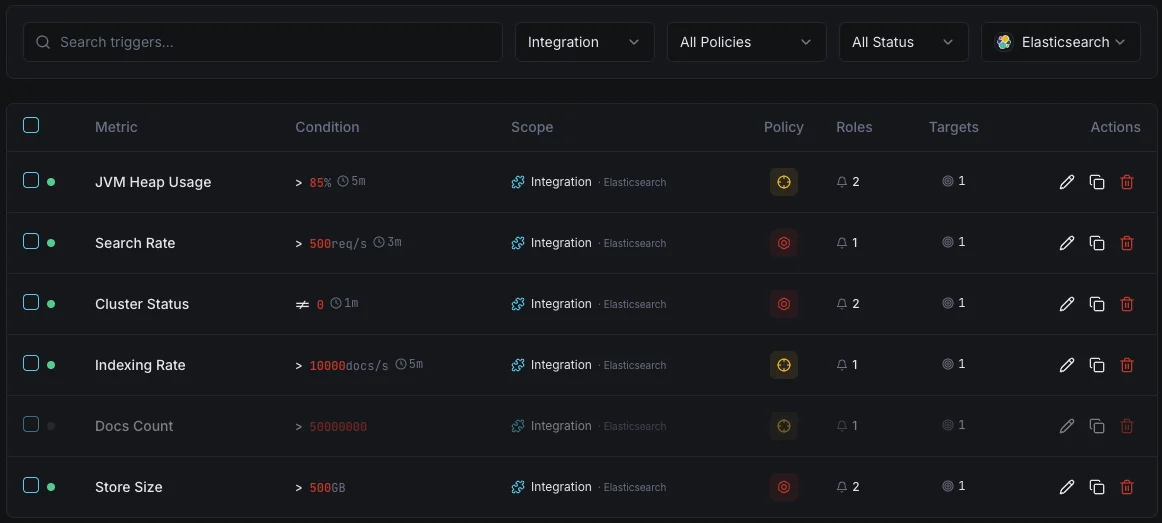1162x523 pixels.
Task: Open roles bell for JVM Heap Usage
Action: pos(842,182)
